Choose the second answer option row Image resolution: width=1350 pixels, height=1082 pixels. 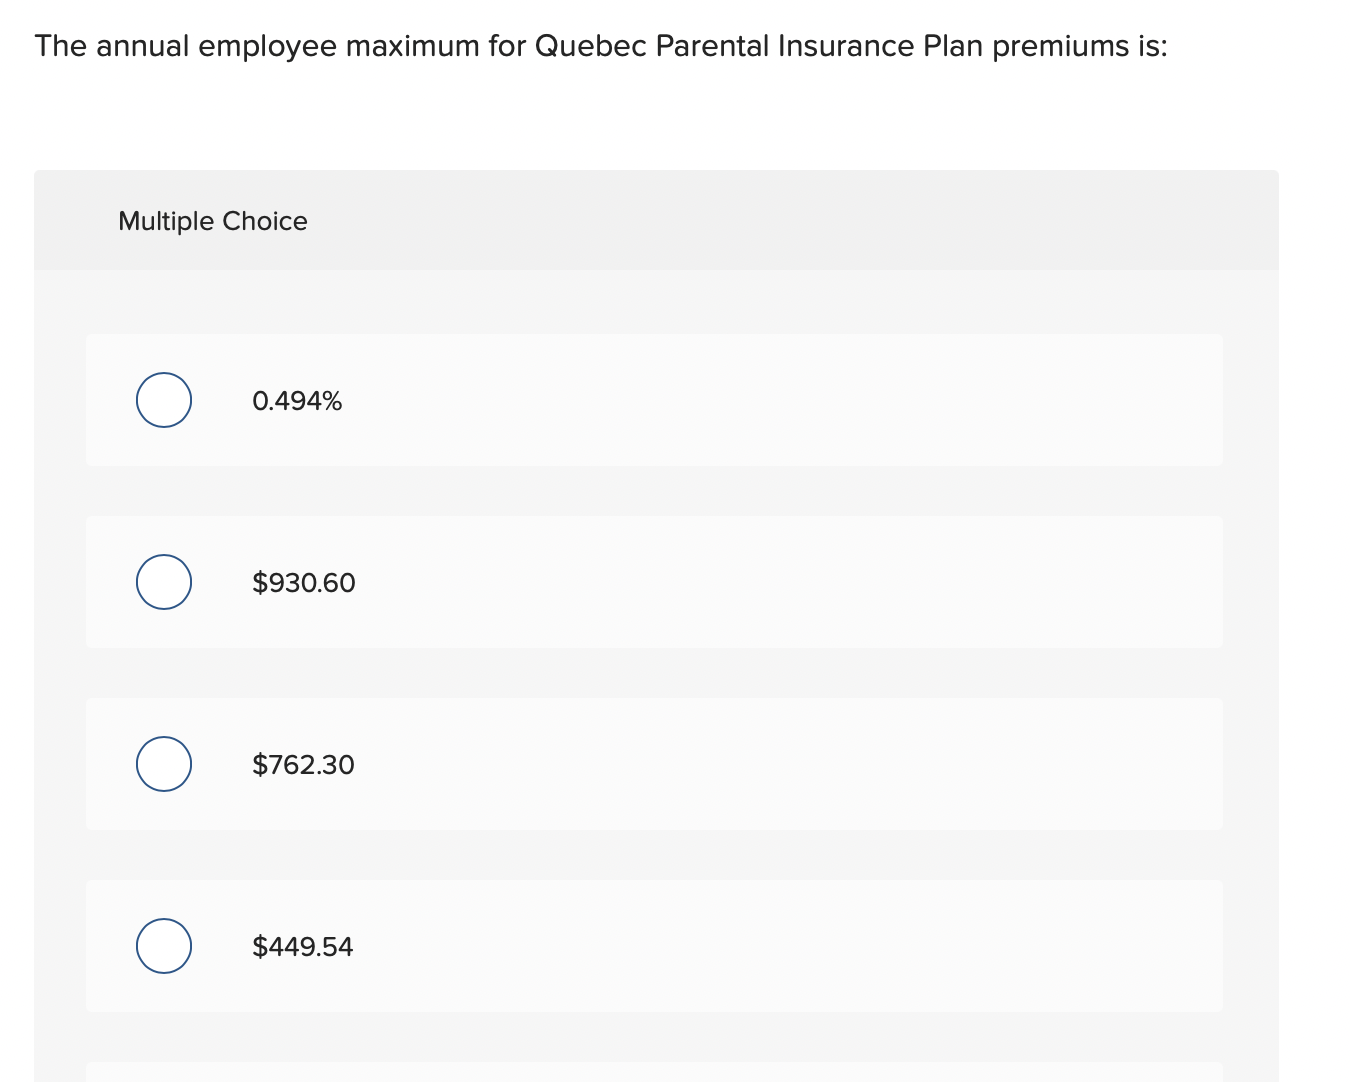pyautogui.click(x=655, y=582)
